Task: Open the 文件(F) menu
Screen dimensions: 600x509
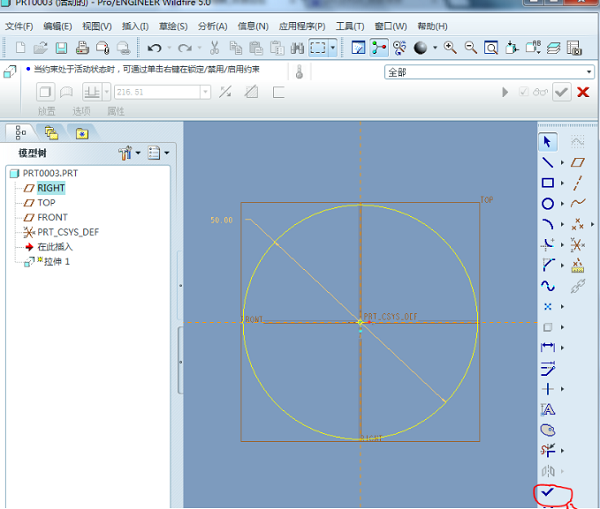Action: coord(19,25)
